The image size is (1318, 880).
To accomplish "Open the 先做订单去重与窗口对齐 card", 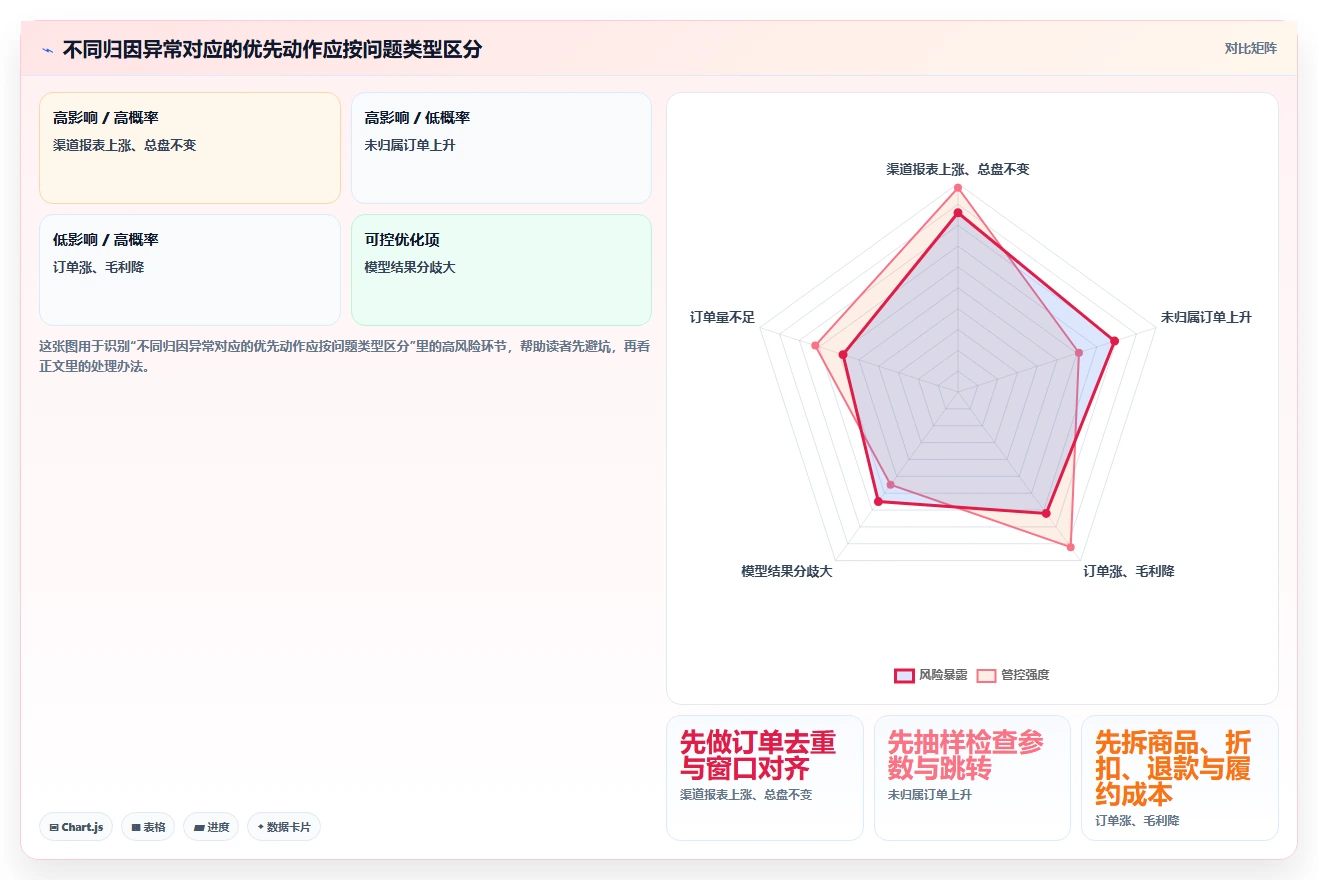I will pyautogui.click(x=765, y=778).
